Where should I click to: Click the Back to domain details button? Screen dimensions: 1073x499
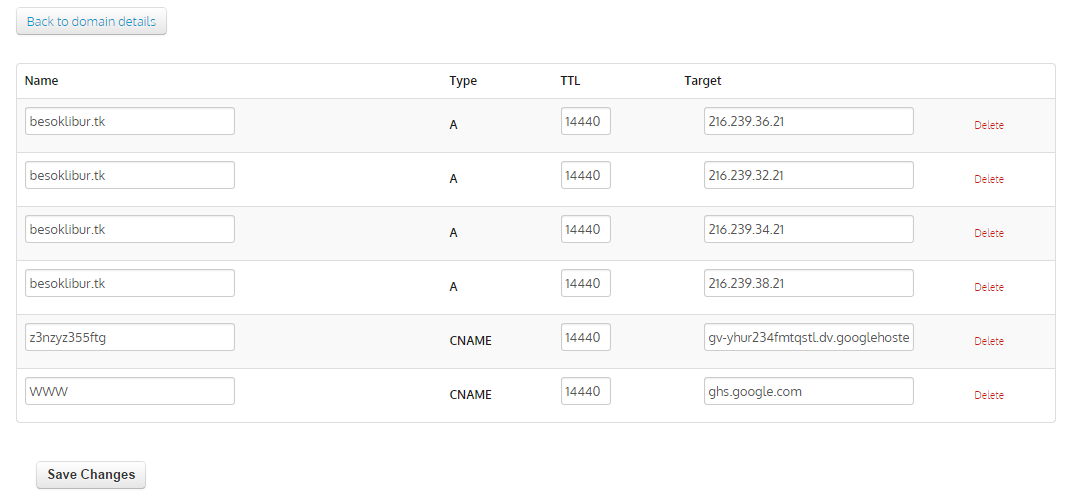click(x=91, y=21)
